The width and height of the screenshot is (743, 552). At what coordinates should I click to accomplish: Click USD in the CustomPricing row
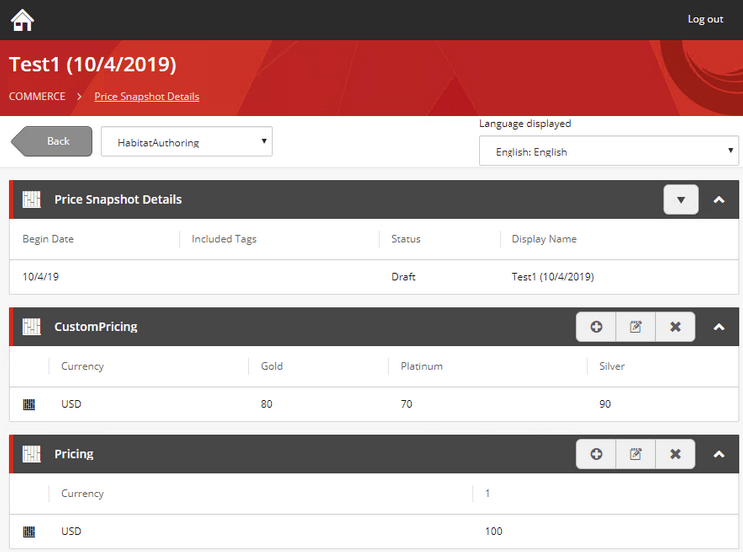tap(71, 404)
